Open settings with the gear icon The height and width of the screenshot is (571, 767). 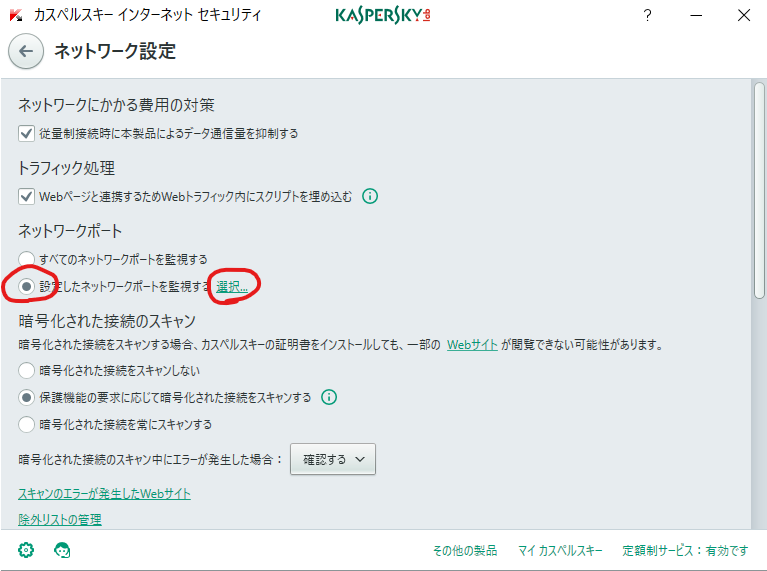[26, 550]
